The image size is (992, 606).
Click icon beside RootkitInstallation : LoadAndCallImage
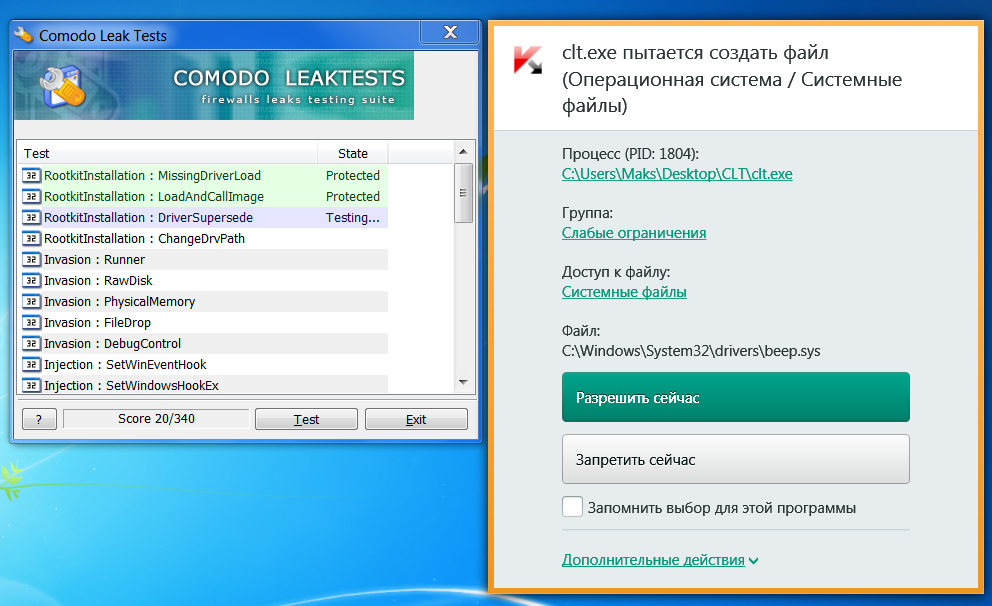click(31, 197)
